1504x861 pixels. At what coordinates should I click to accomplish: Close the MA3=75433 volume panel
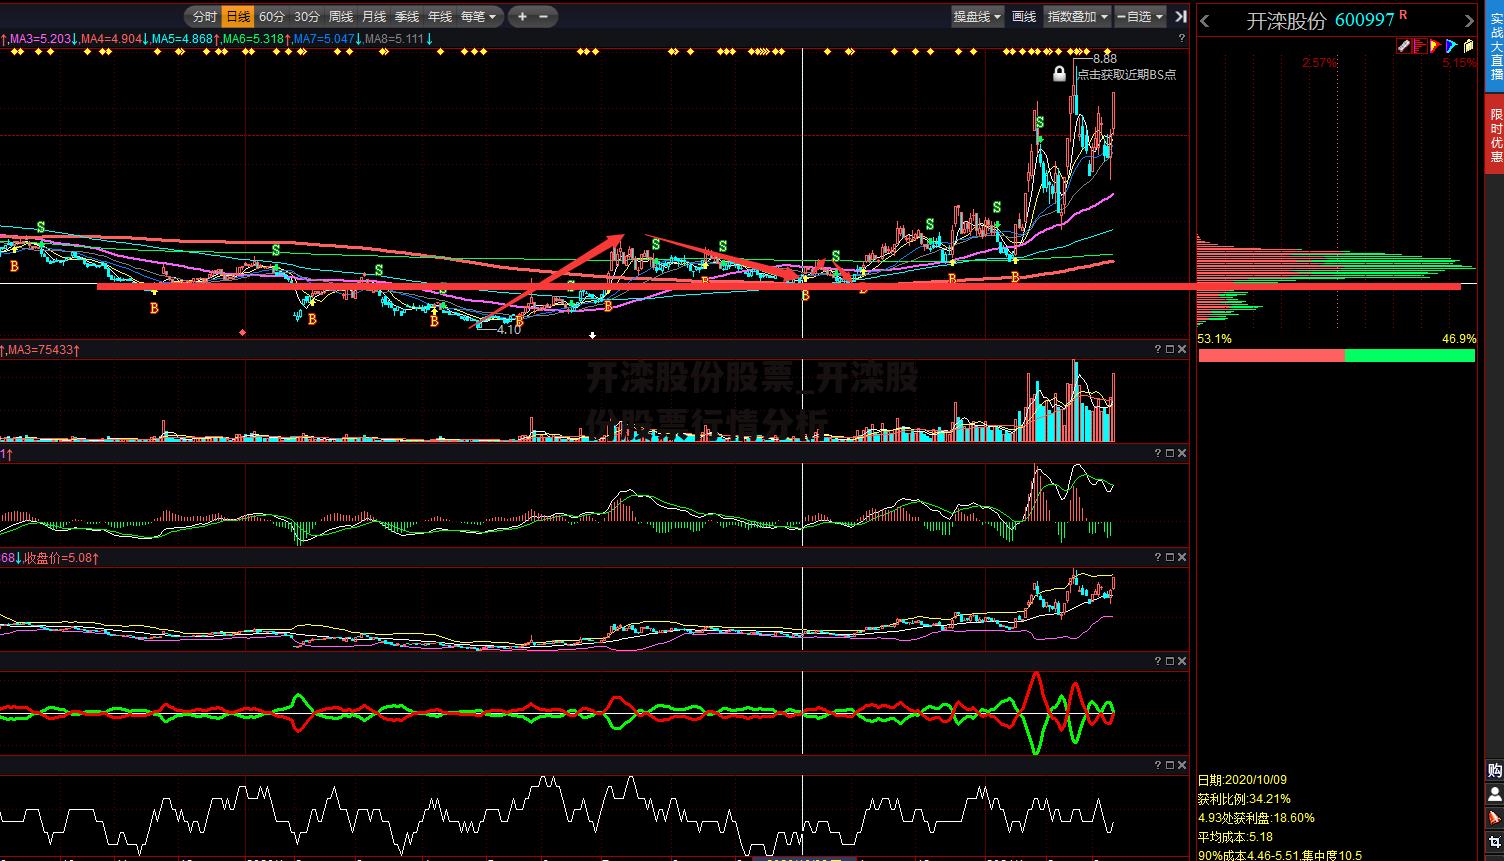coord(1182,349)
